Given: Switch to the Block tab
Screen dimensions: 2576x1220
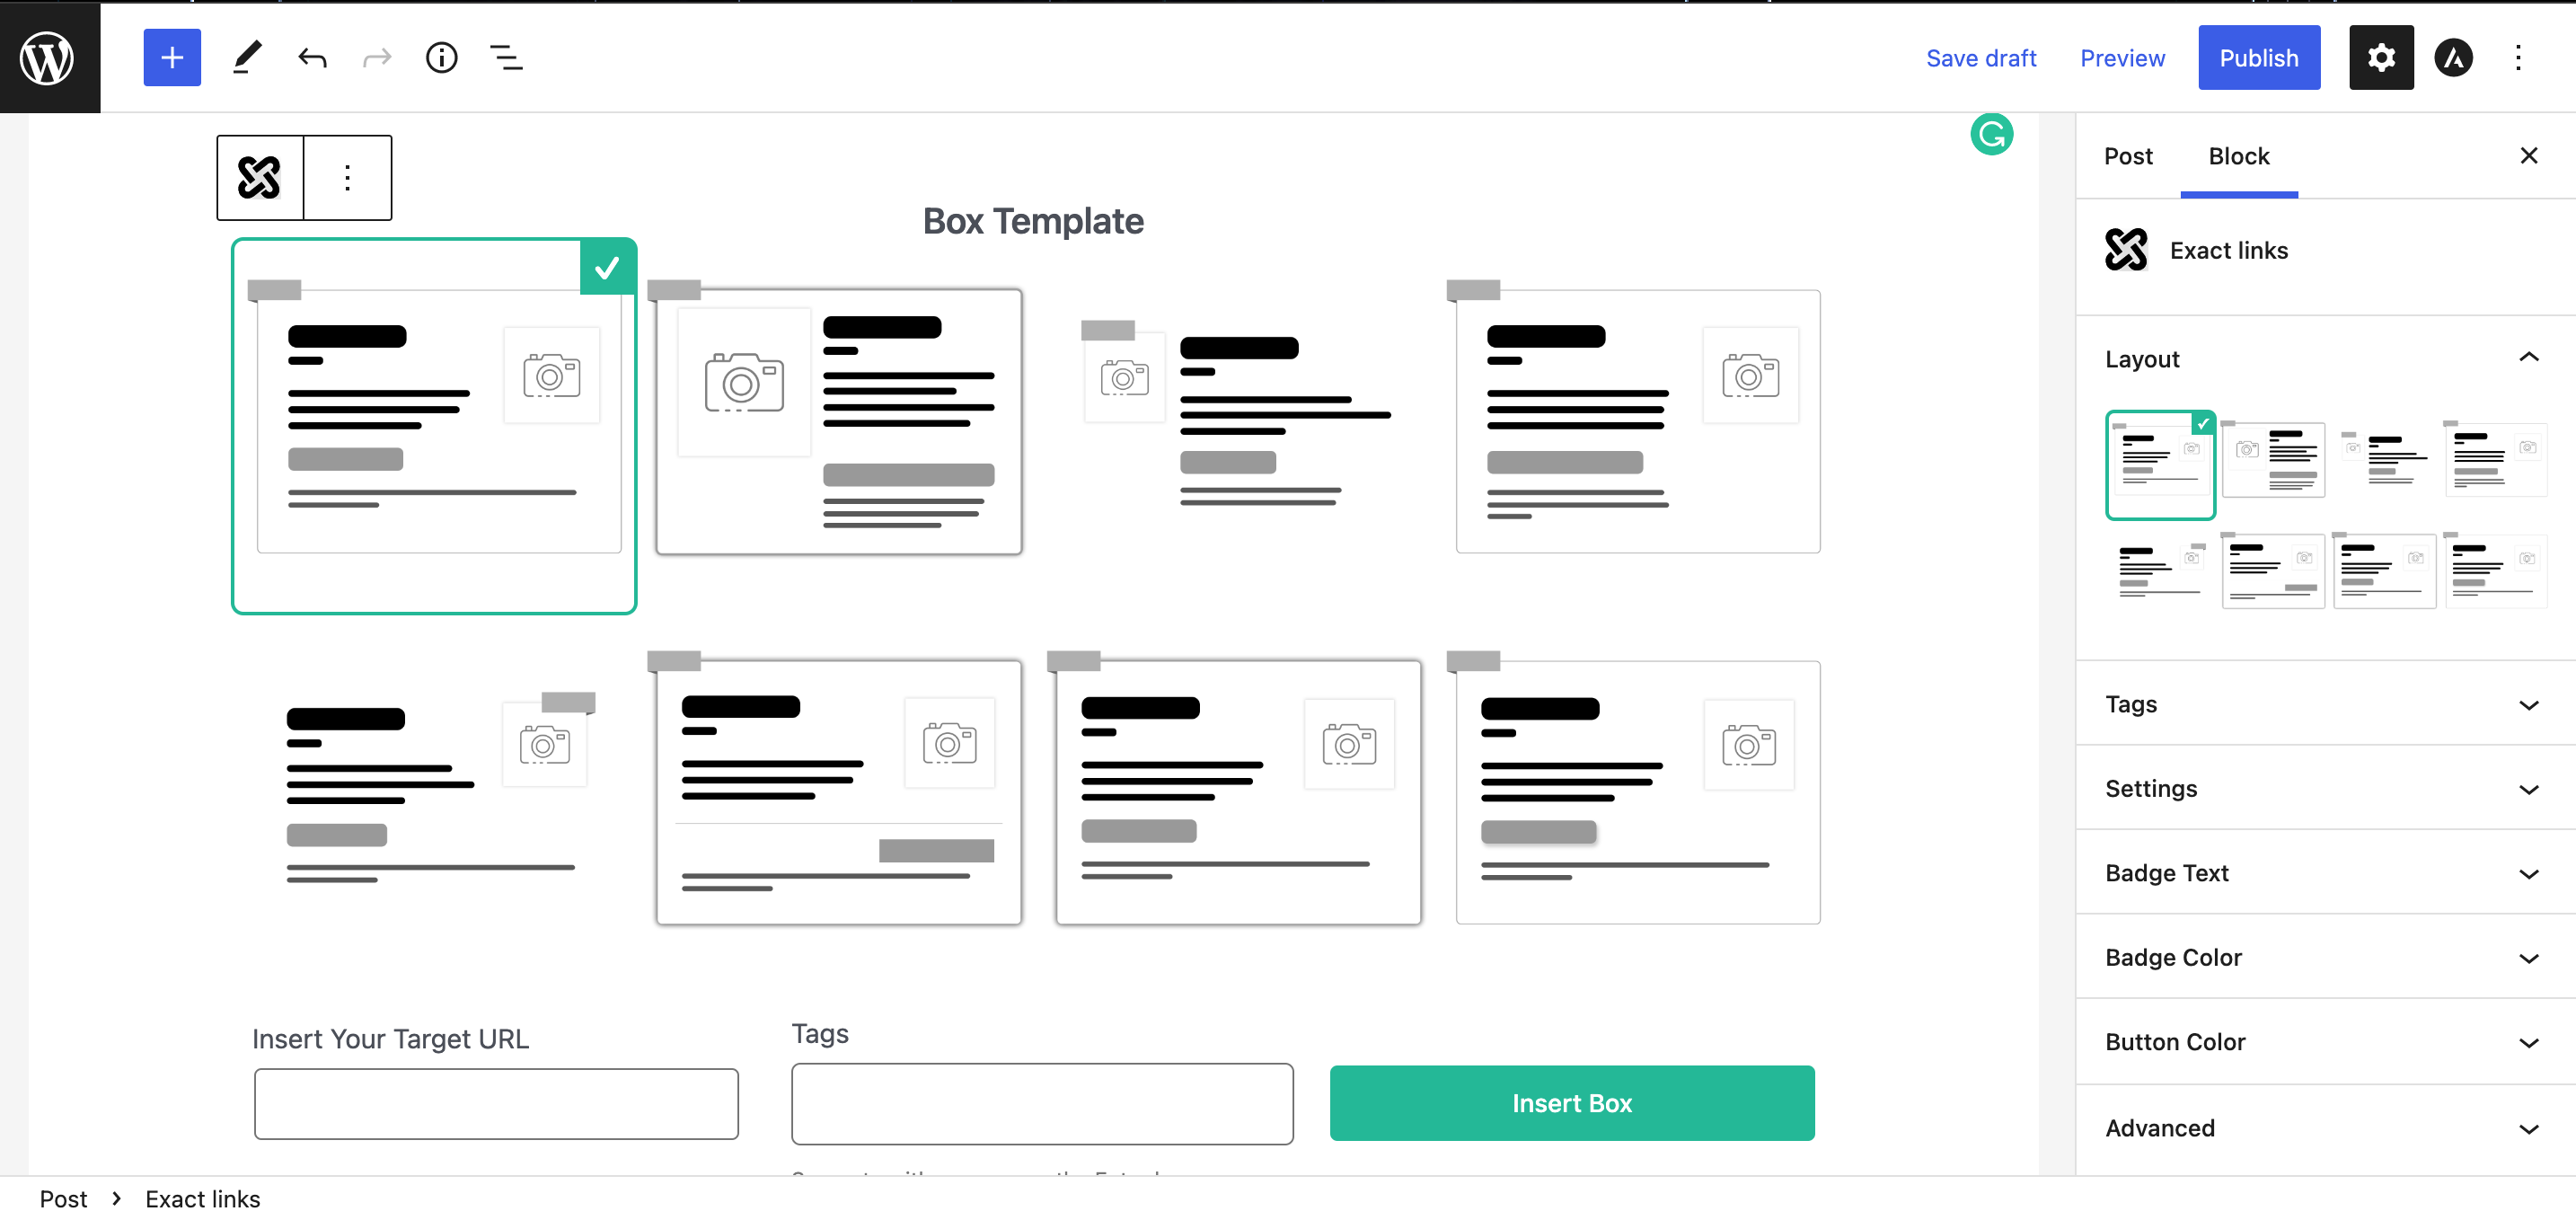Looking at the screenshot, I should tap(2237, 155).
